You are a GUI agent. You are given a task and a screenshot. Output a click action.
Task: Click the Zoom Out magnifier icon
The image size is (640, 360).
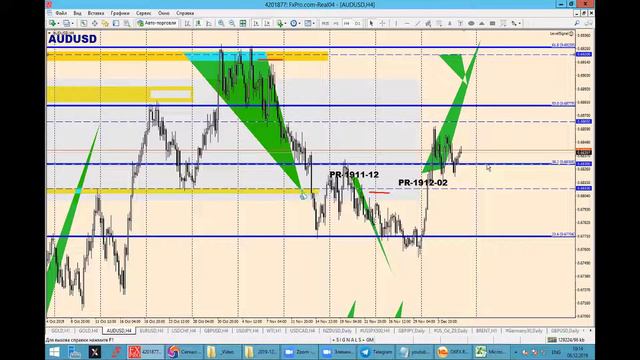pyautogui.click(x=231, y=23)
